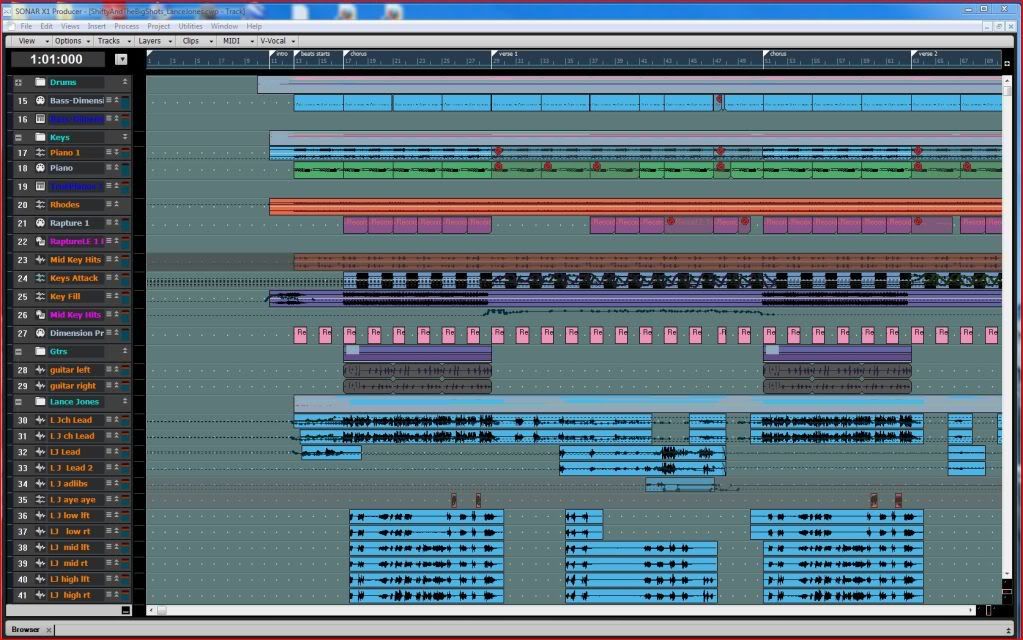This screenshot has height=640, width=1023.
Task: Open the Utilities menu
Action: [190, 25]
